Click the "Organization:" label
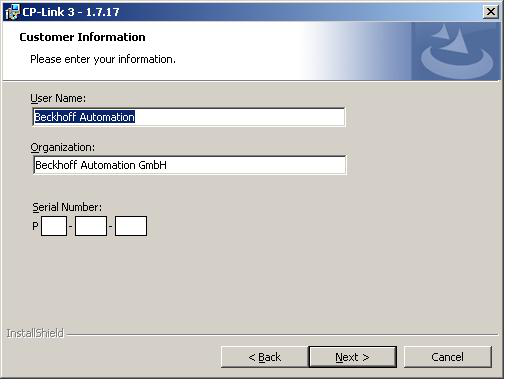This screenshot has width=512, height=384. point(63,147)
